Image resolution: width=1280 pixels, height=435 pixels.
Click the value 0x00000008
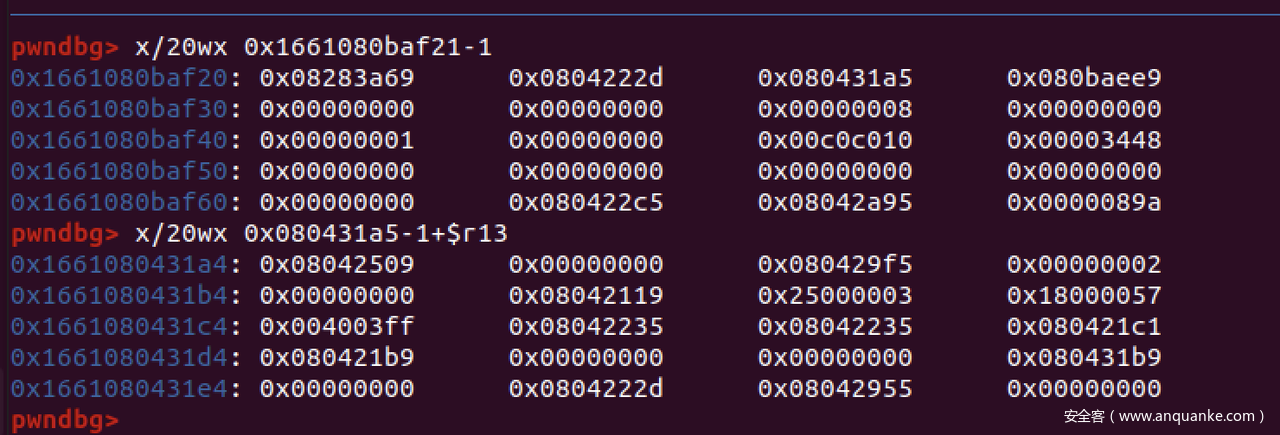[835, 109]
